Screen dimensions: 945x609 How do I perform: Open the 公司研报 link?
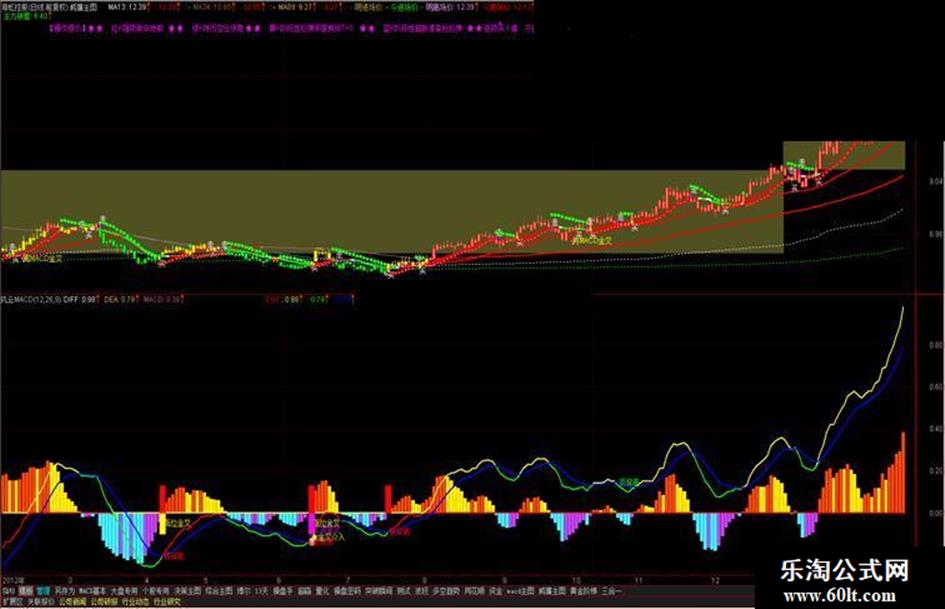(x=104, y=602)
